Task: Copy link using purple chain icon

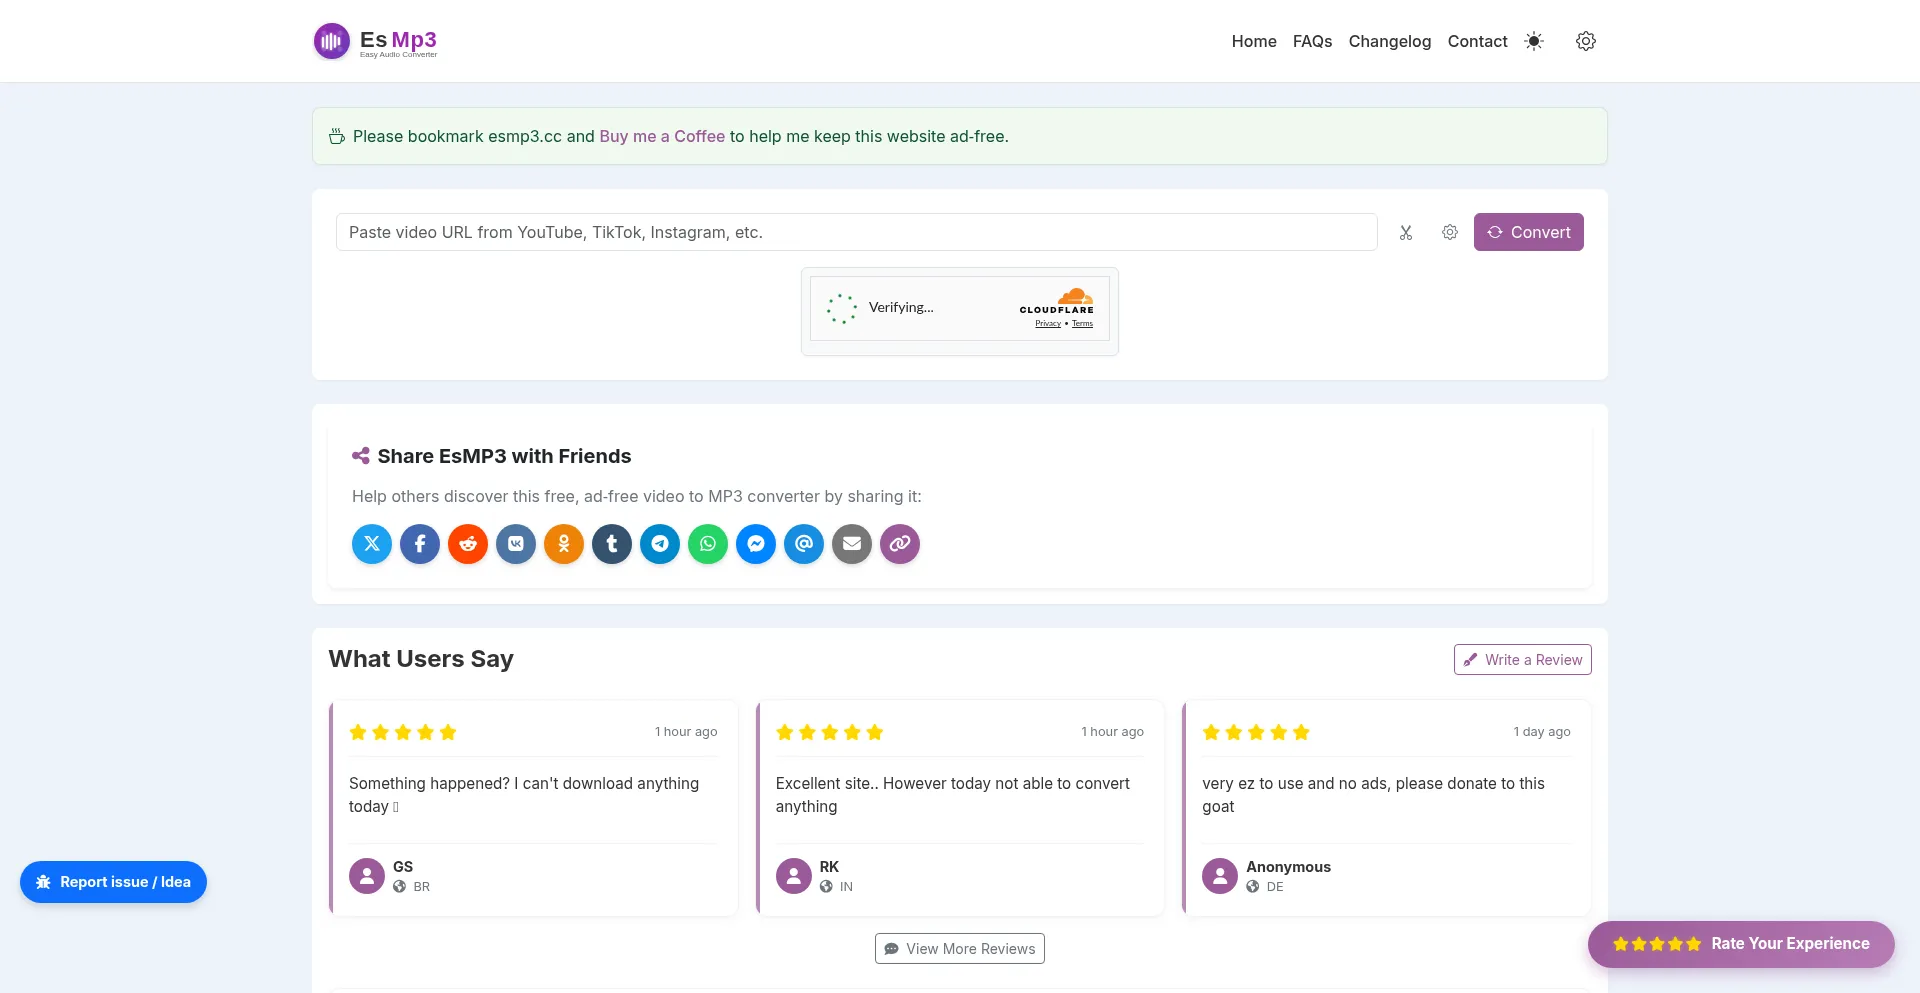Action: [900, 544]
